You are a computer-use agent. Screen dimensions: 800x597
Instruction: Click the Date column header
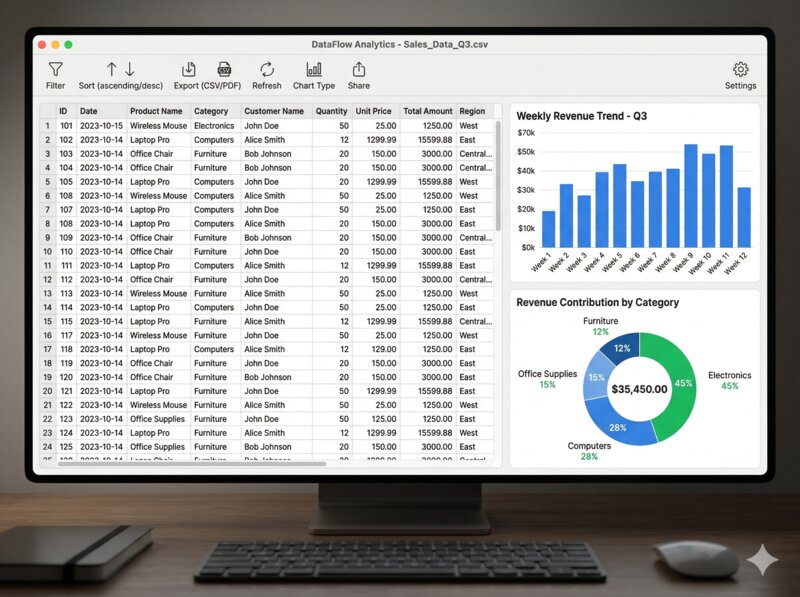(89, 111)
